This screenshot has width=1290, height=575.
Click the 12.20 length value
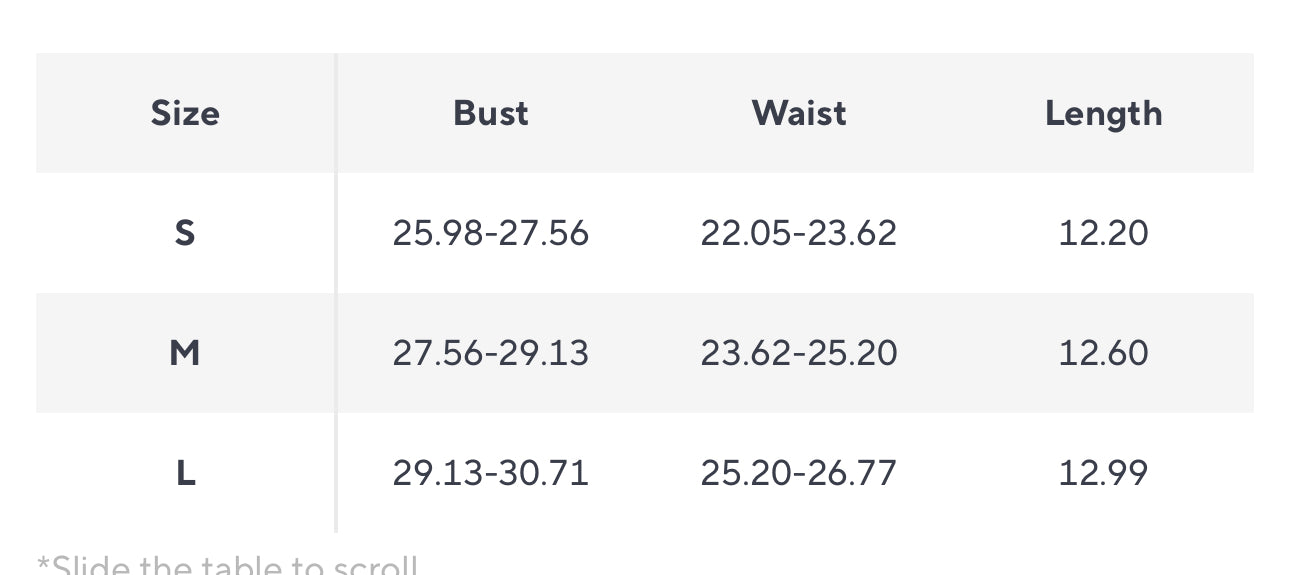click(x=1103, y=233)
